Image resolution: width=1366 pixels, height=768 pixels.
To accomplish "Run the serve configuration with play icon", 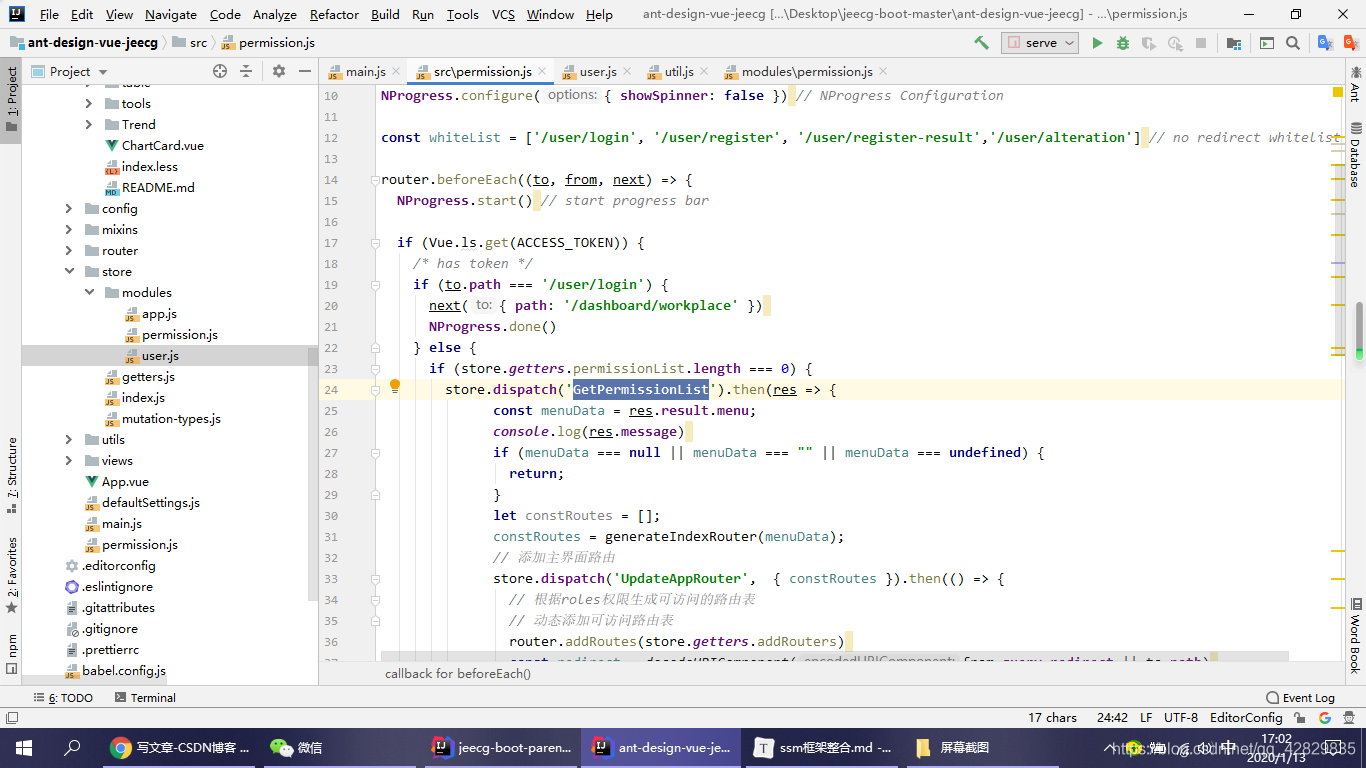I will (1097, 43).
